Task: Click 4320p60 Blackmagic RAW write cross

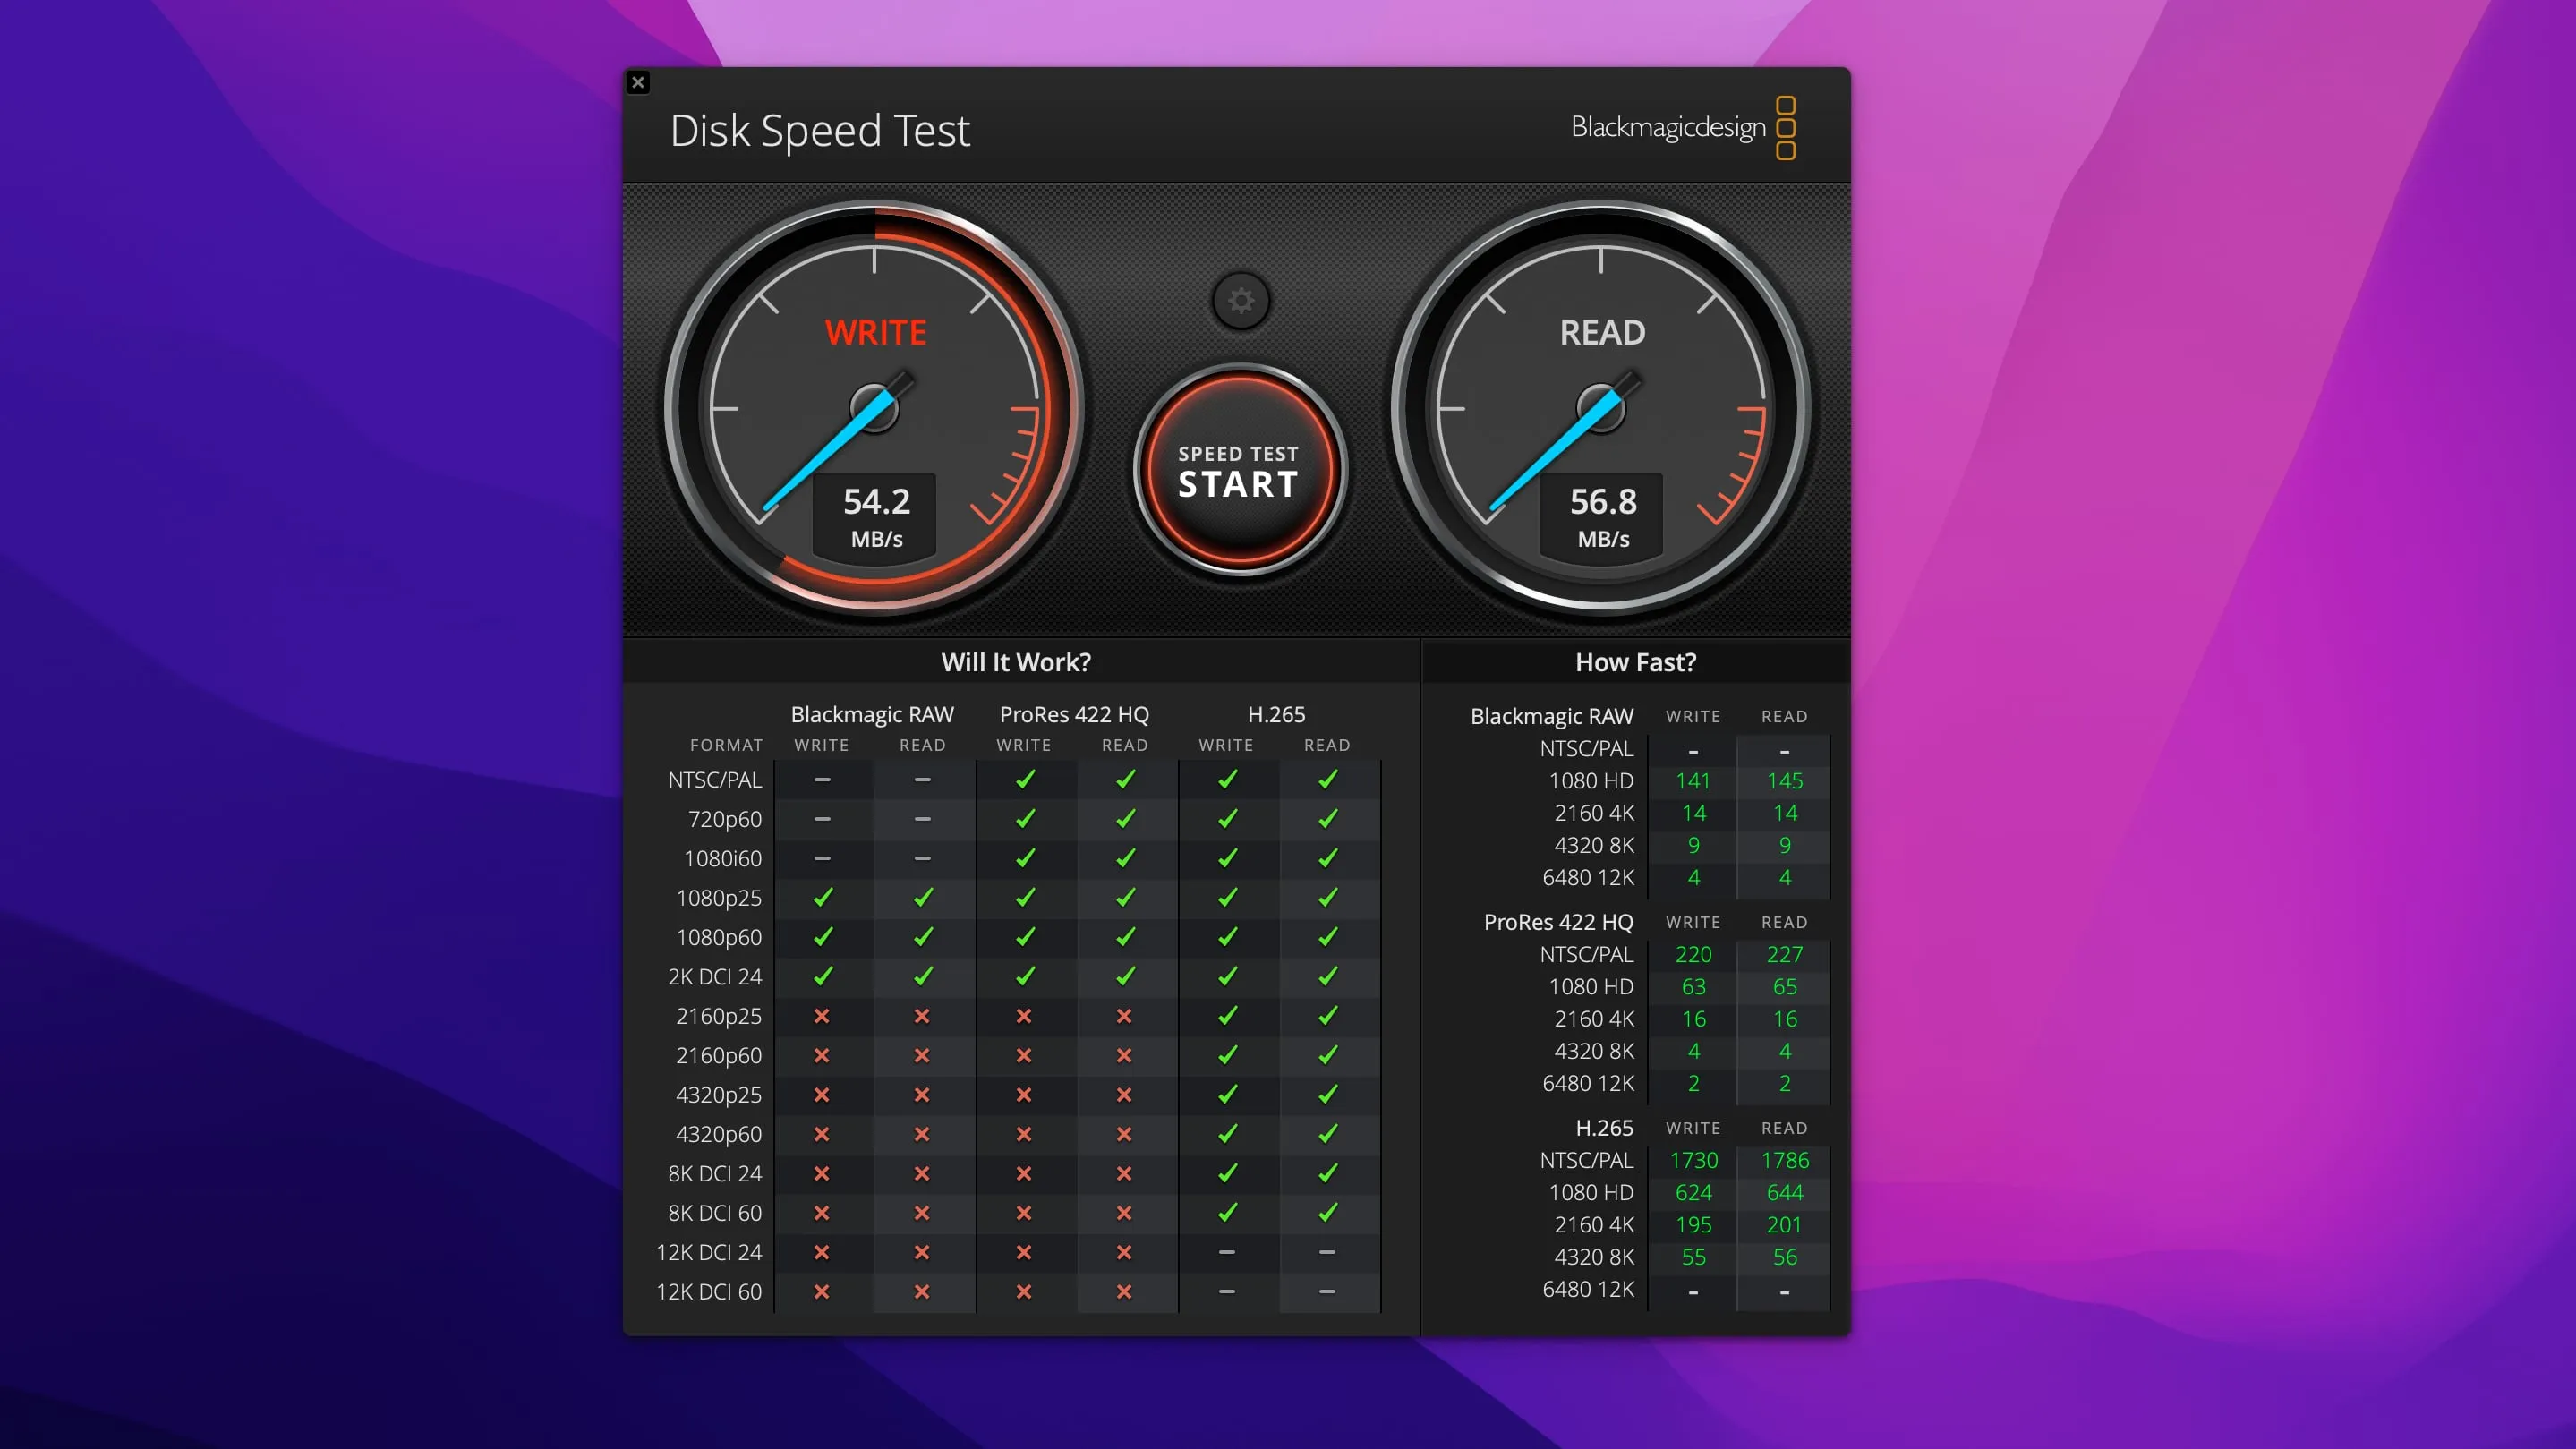Action: pyautogui.click(x=822, y=1134)
